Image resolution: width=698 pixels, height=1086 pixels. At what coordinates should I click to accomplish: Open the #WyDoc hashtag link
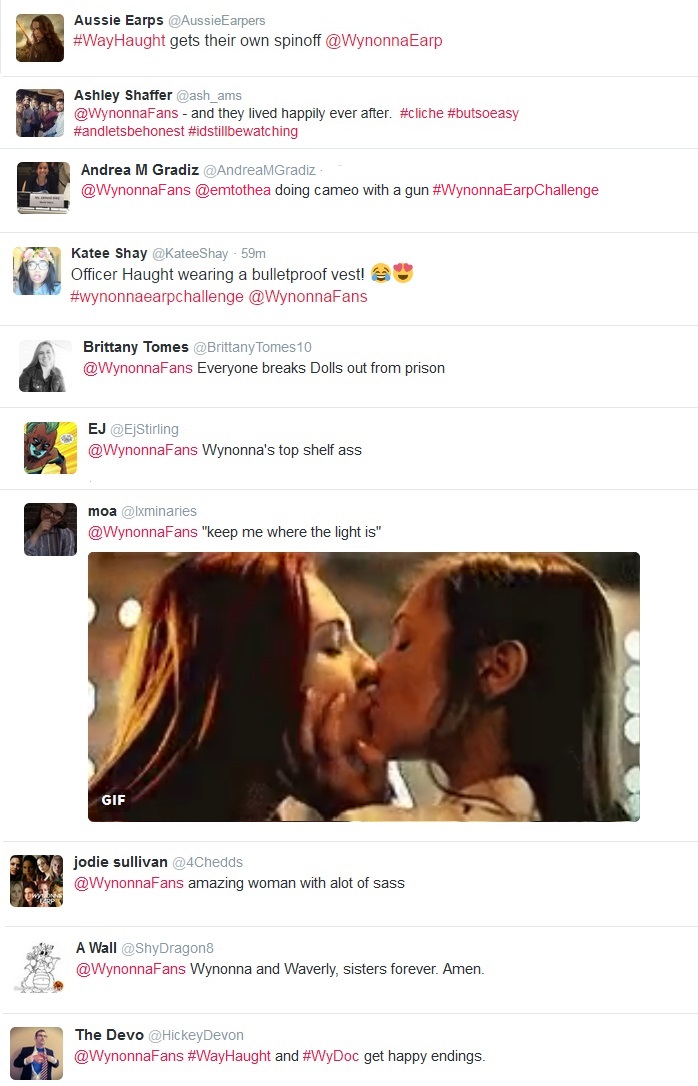tap(331, 1056)
